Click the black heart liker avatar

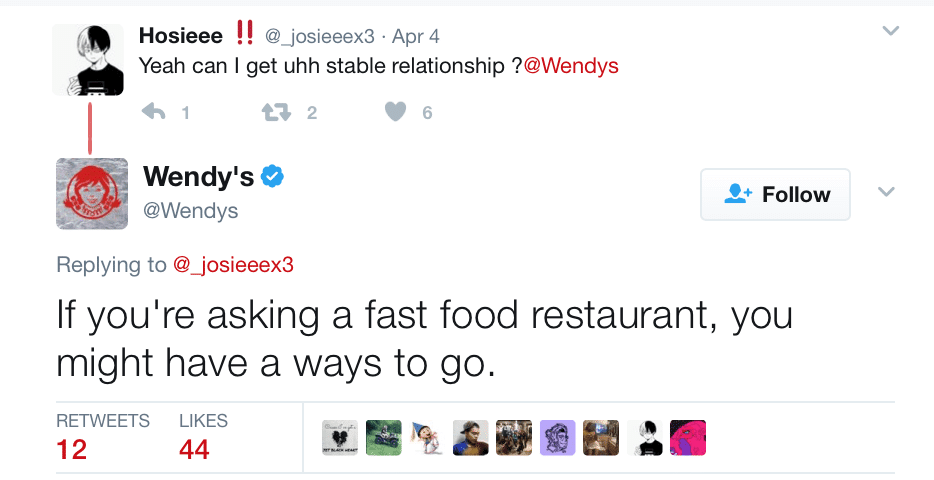(x=340, y=437)
